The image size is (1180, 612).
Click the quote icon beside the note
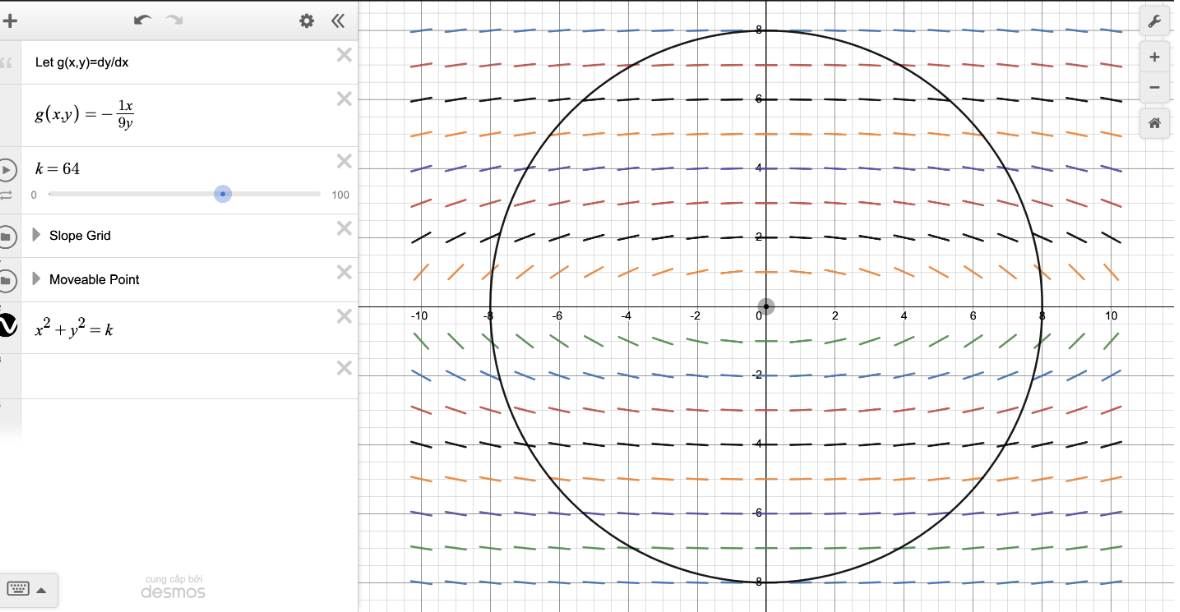coord(7,63)
